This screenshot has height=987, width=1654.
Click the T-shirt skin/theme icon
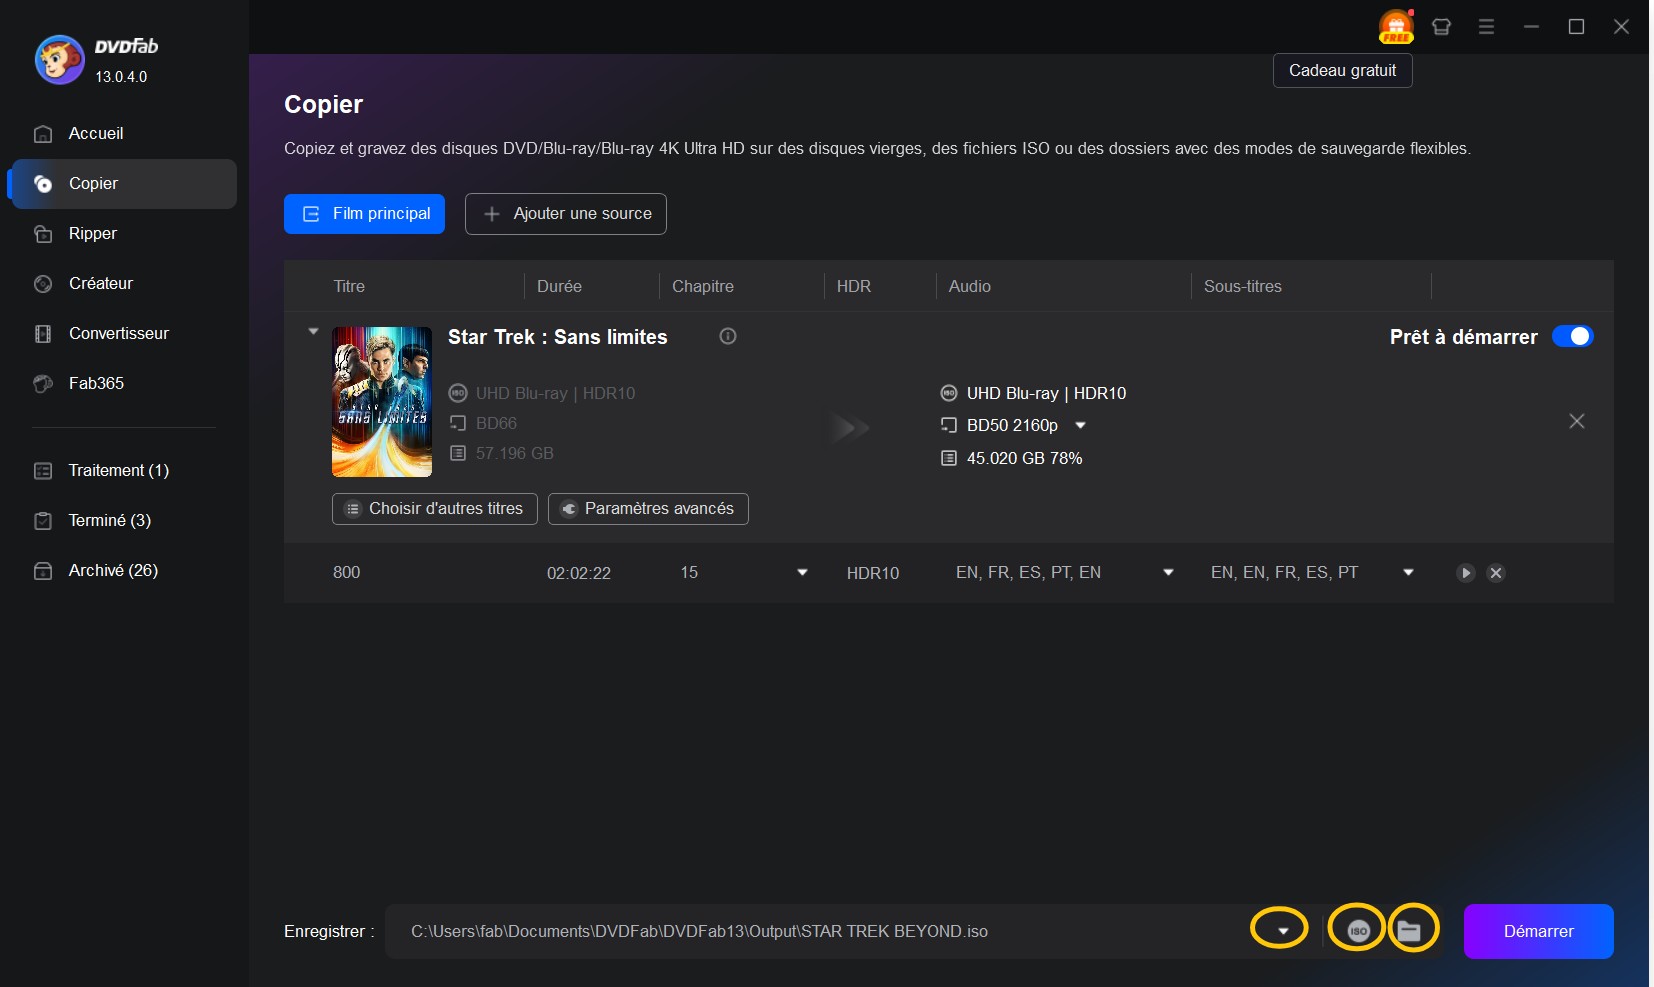[x=1442, y=27]
